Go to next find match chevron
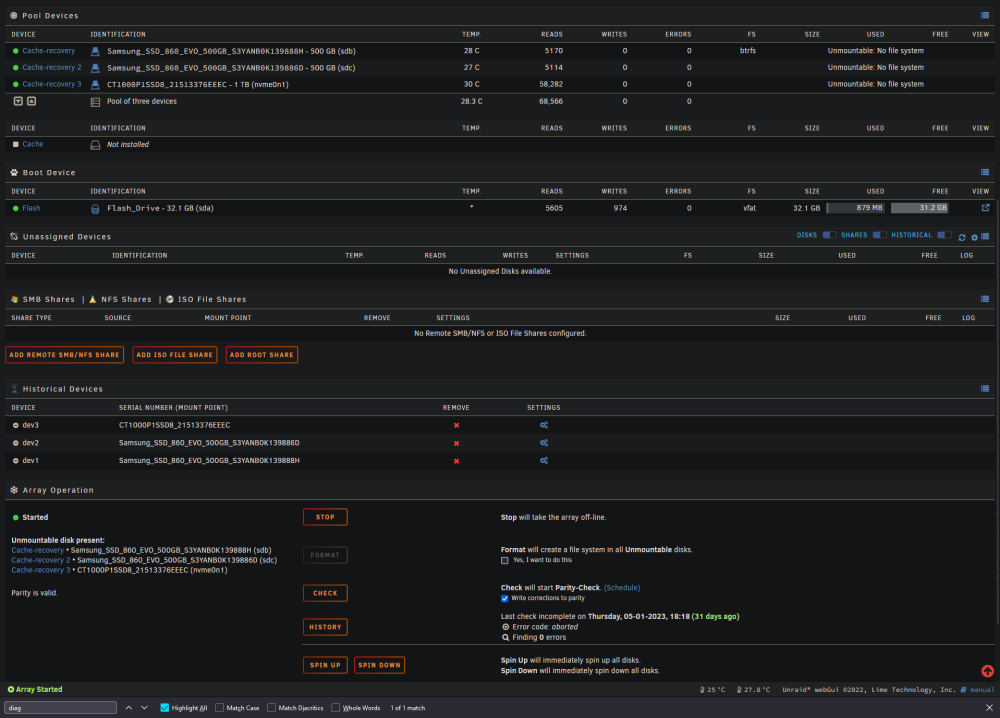The height and width of the screenshot is (718, 1000). (144, 708)
